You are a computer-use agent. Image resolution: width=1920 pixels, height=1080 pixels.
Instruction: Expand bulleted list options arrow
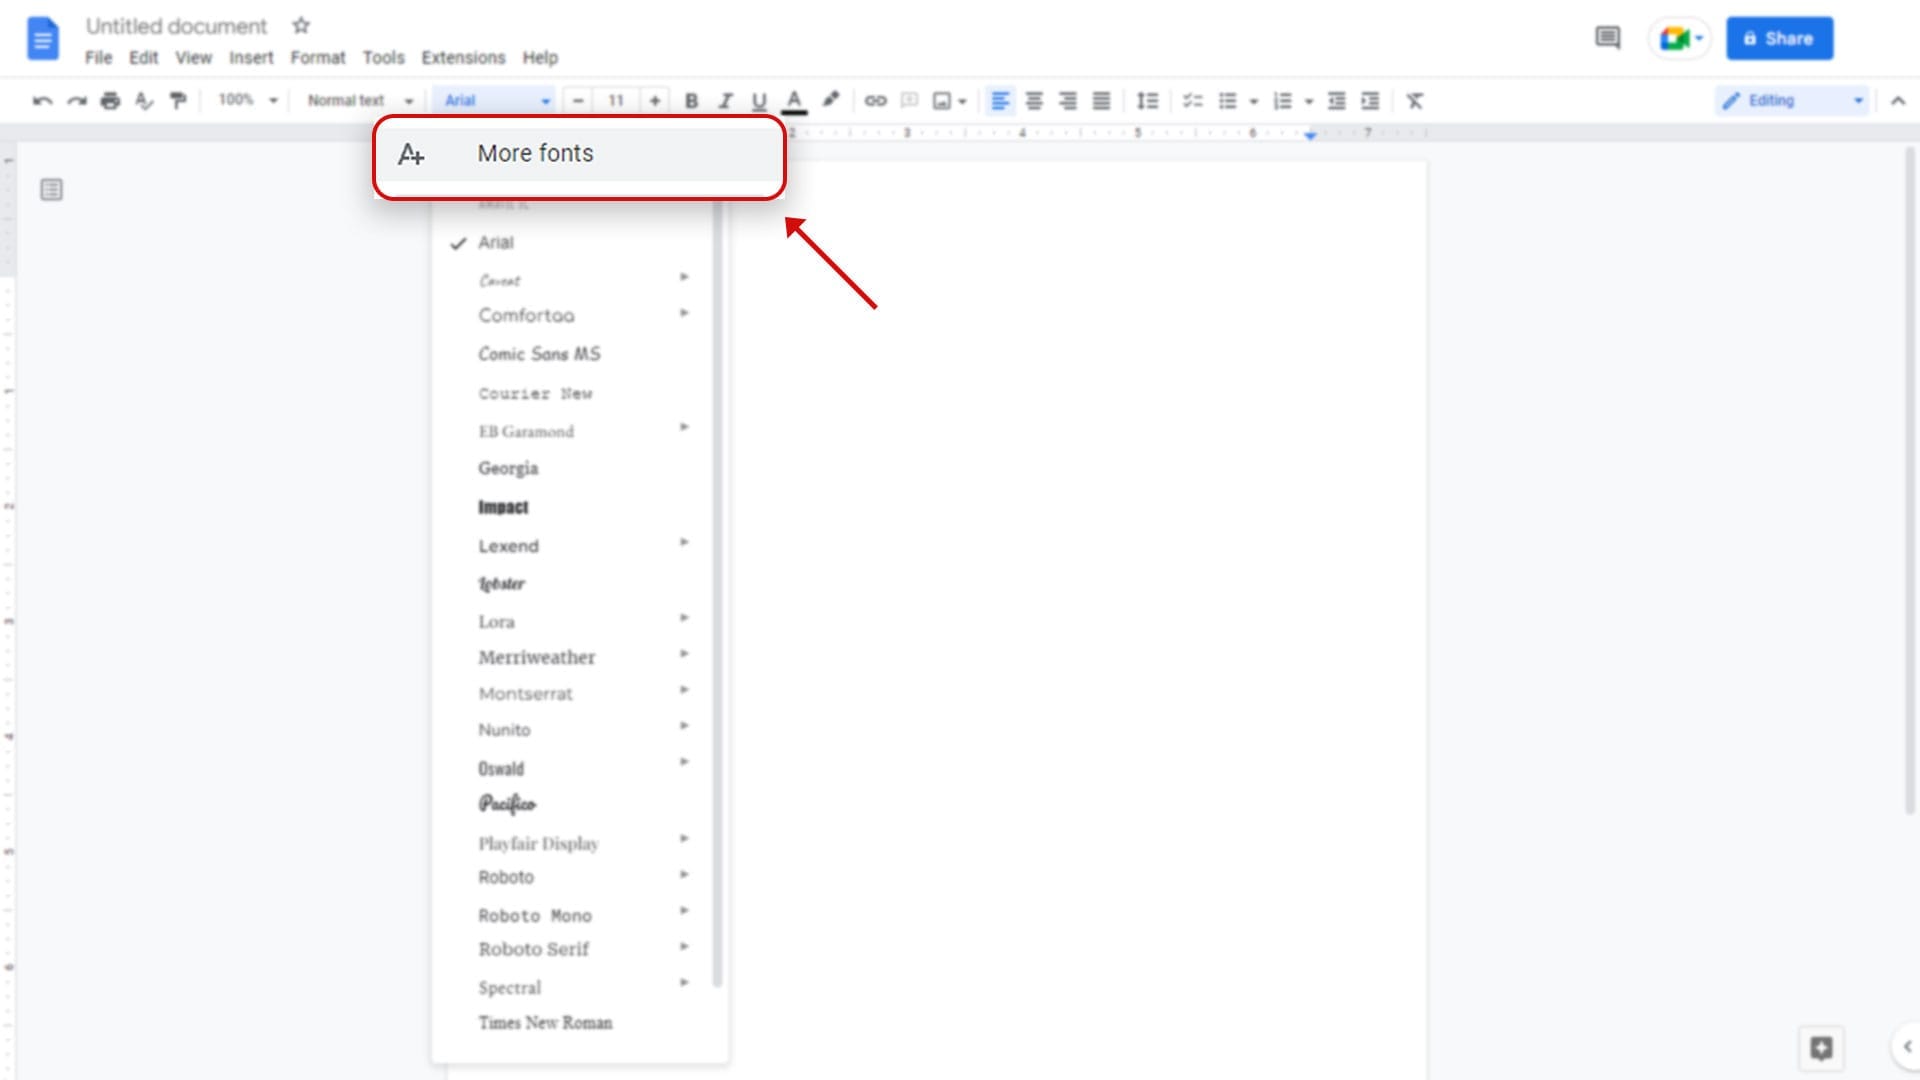[1254, 101]
